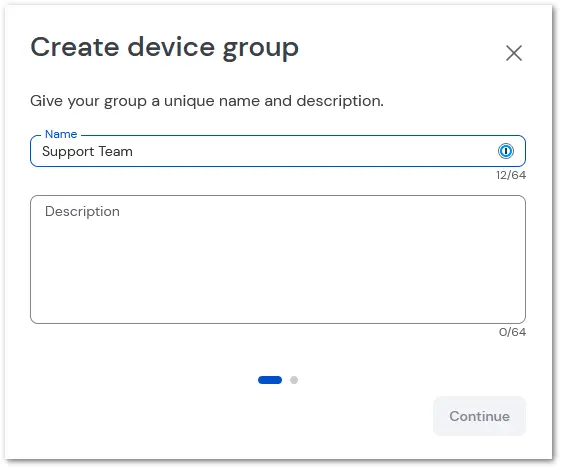Focus the Name input field
This screenshot has width=561, height=468.
[x=278, y=151]
